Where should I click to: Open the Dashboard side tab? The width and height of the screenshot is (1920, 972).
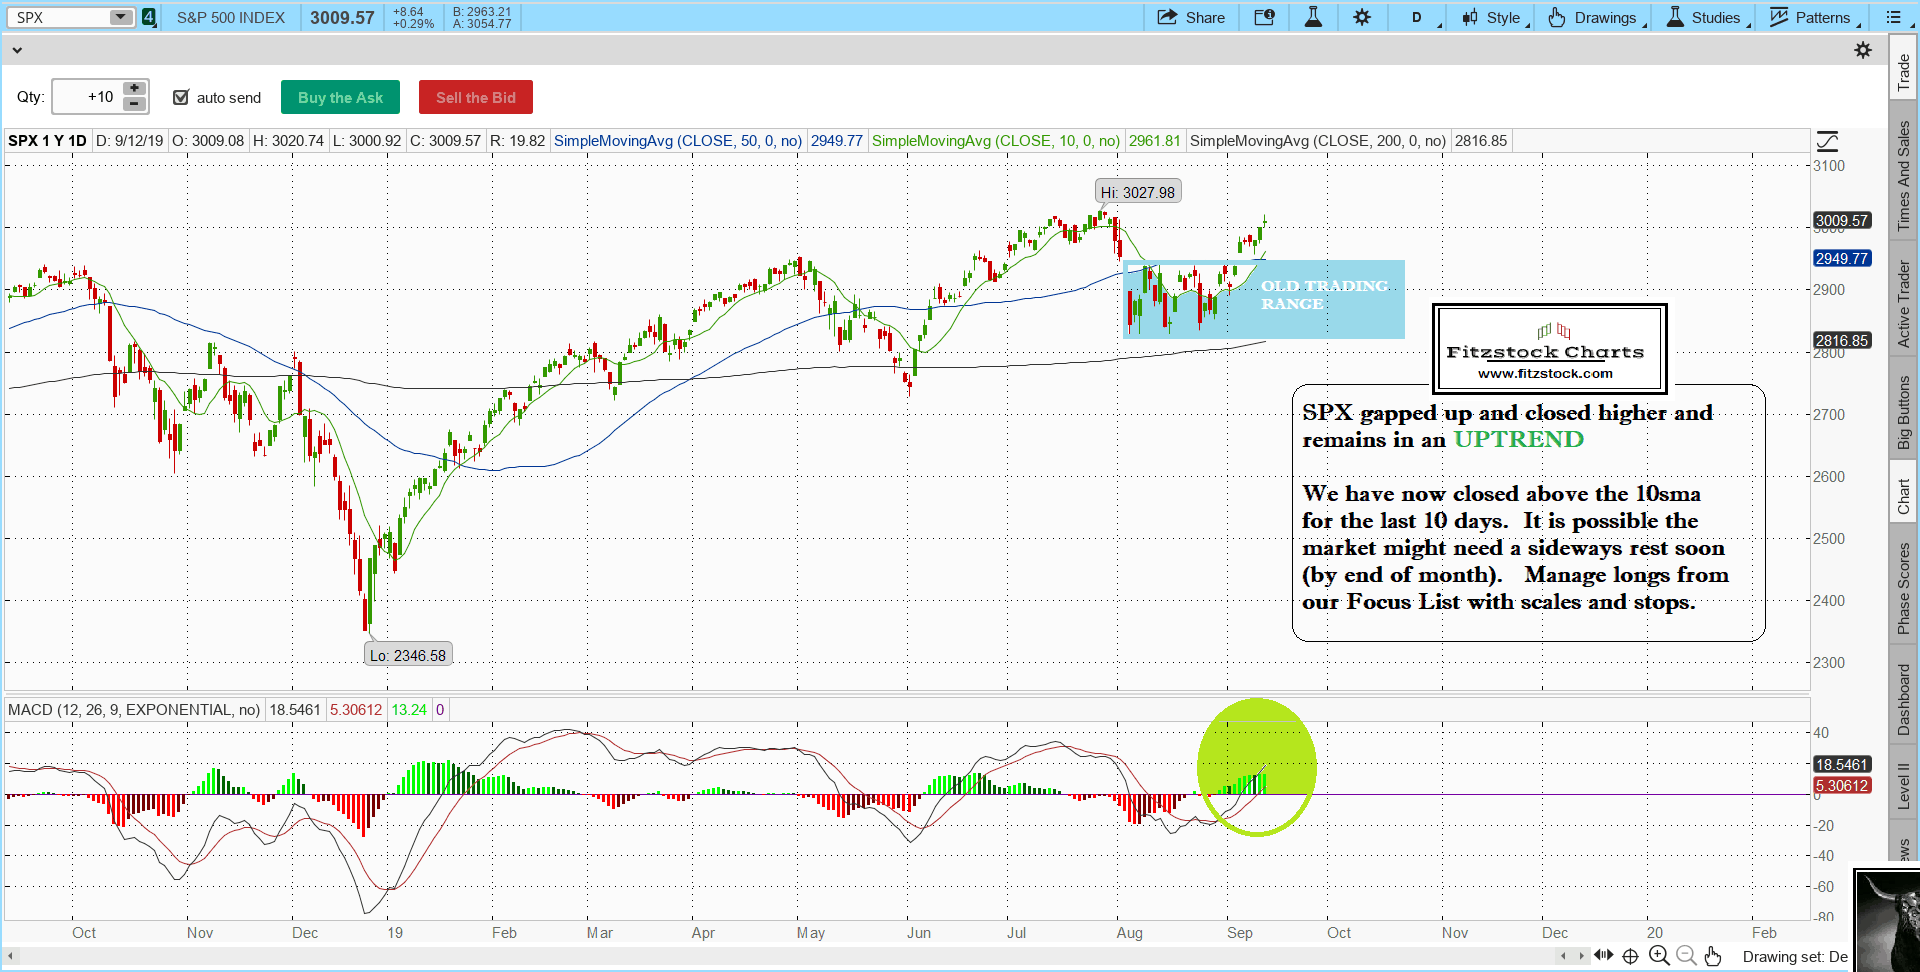tap(1903, 700)
